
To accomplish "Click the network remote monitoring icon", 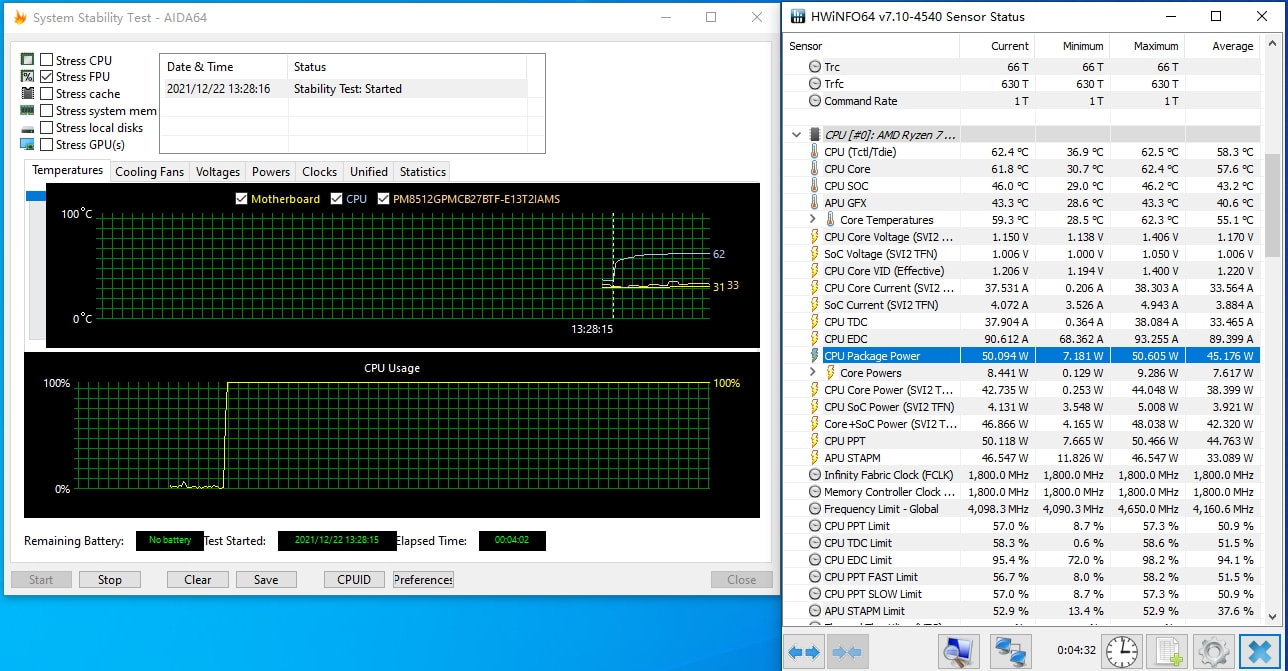I will point(1011,653).
